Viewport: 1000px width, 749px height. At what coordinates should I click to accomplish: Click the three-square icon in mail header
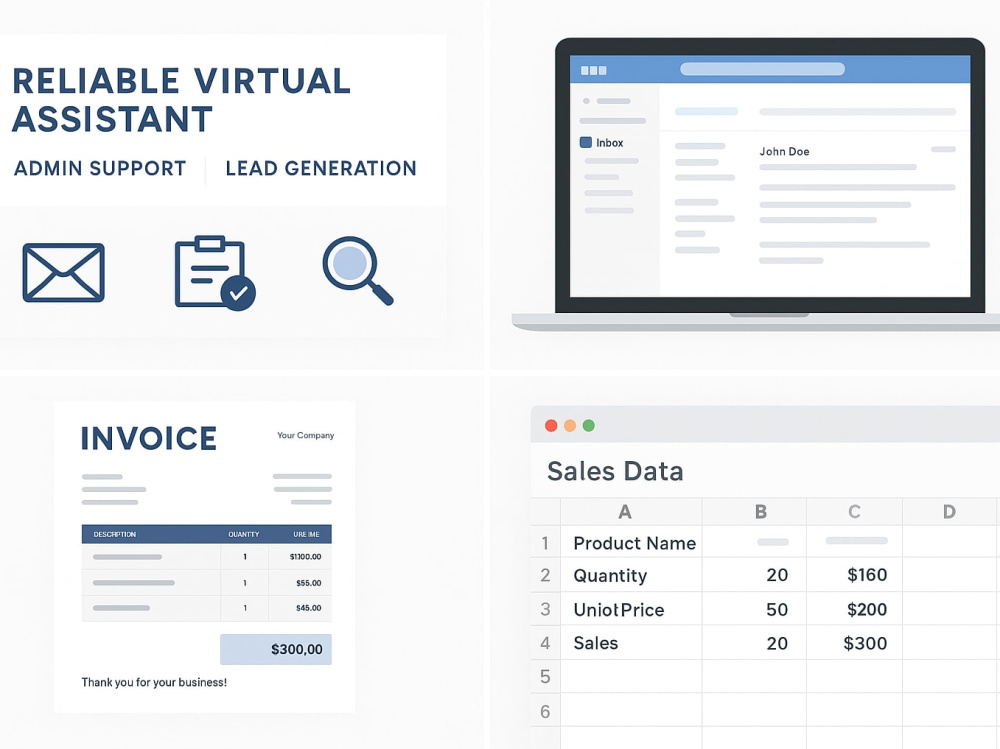tap(593, 70)
